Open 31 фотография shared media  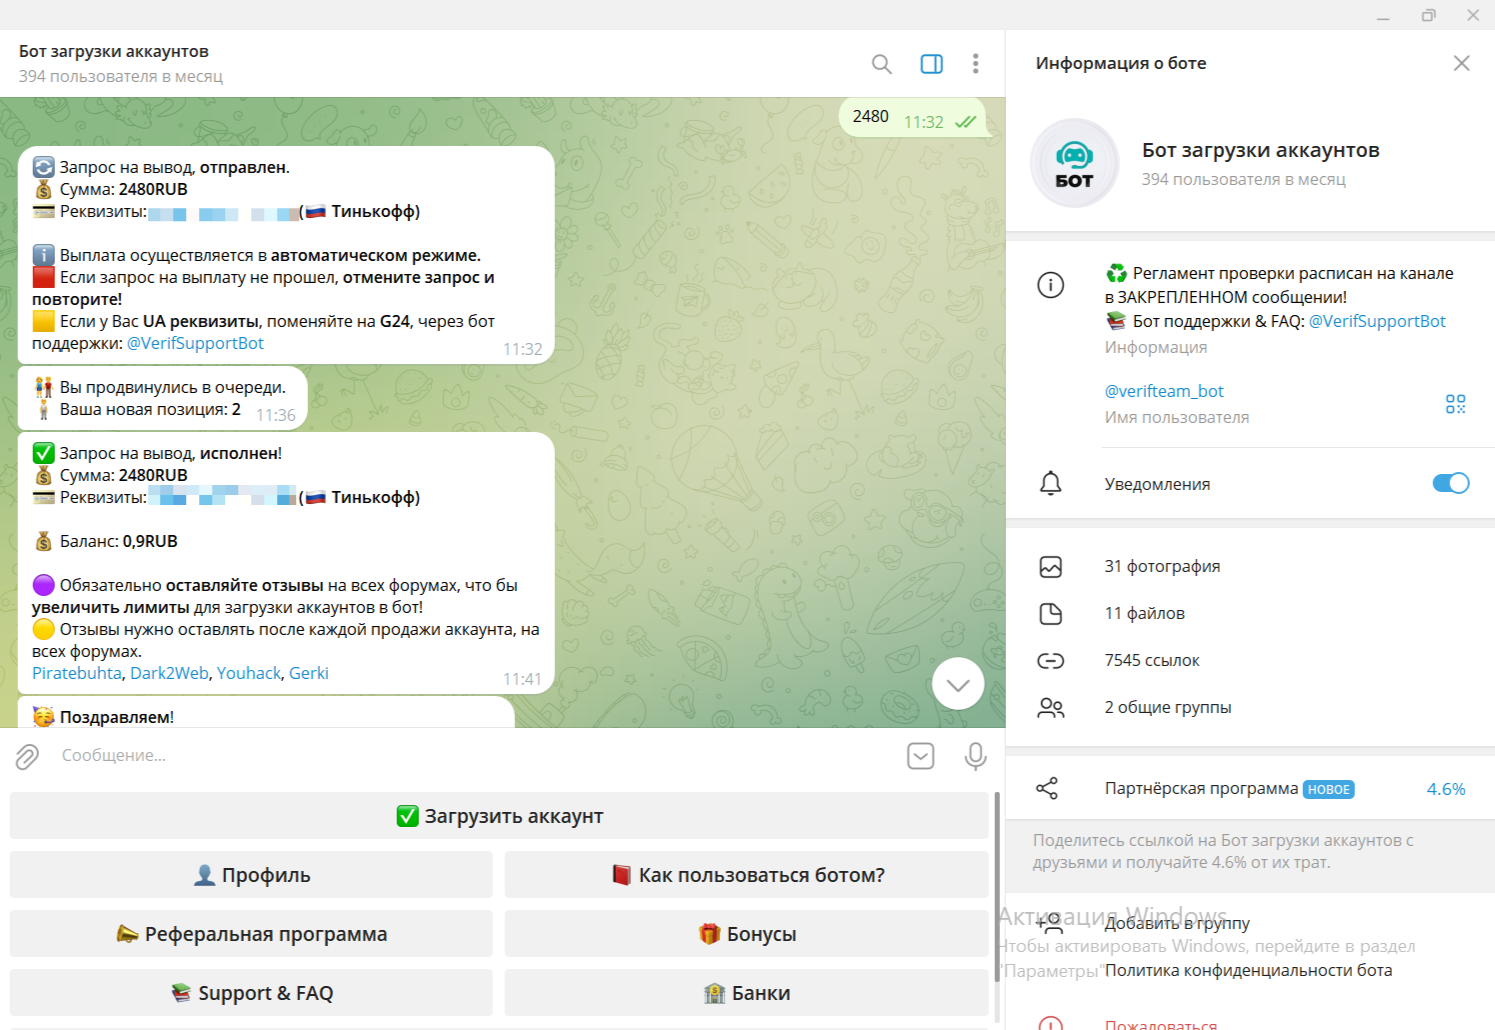pos(1162,567)
